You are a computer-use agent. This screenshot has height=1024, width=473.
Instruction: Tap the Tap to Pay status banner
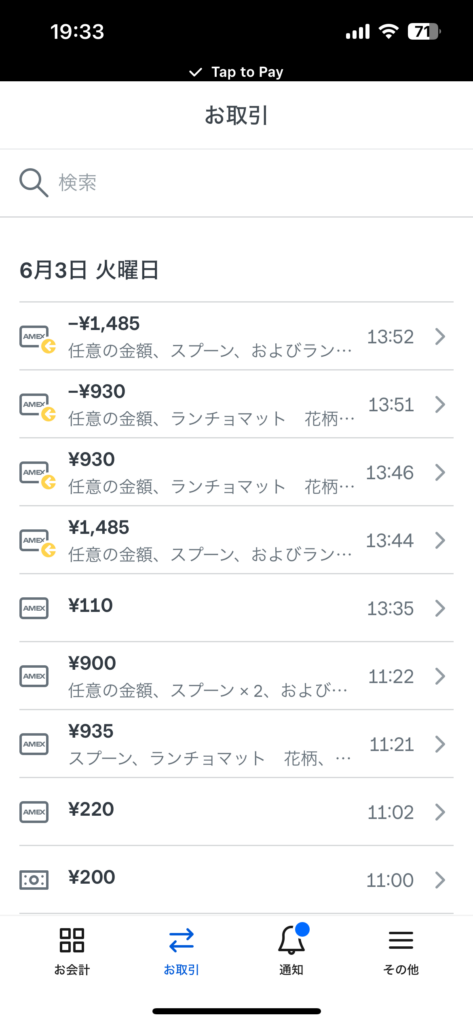236,72
